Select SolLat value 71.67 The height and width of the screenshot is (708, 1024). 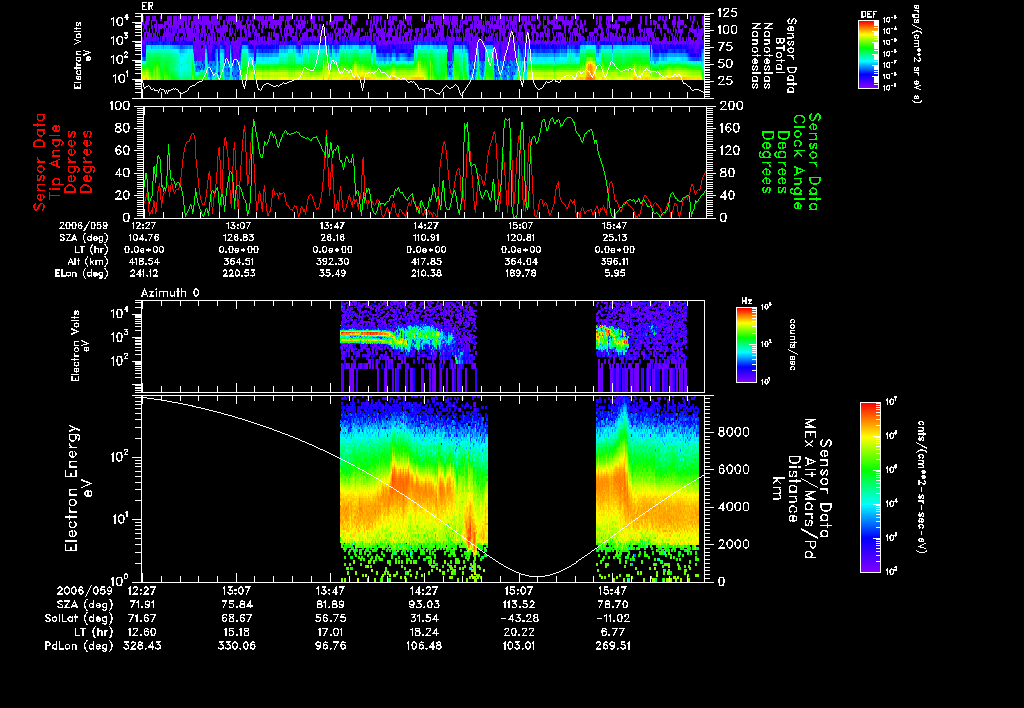[x=142, y=619]
